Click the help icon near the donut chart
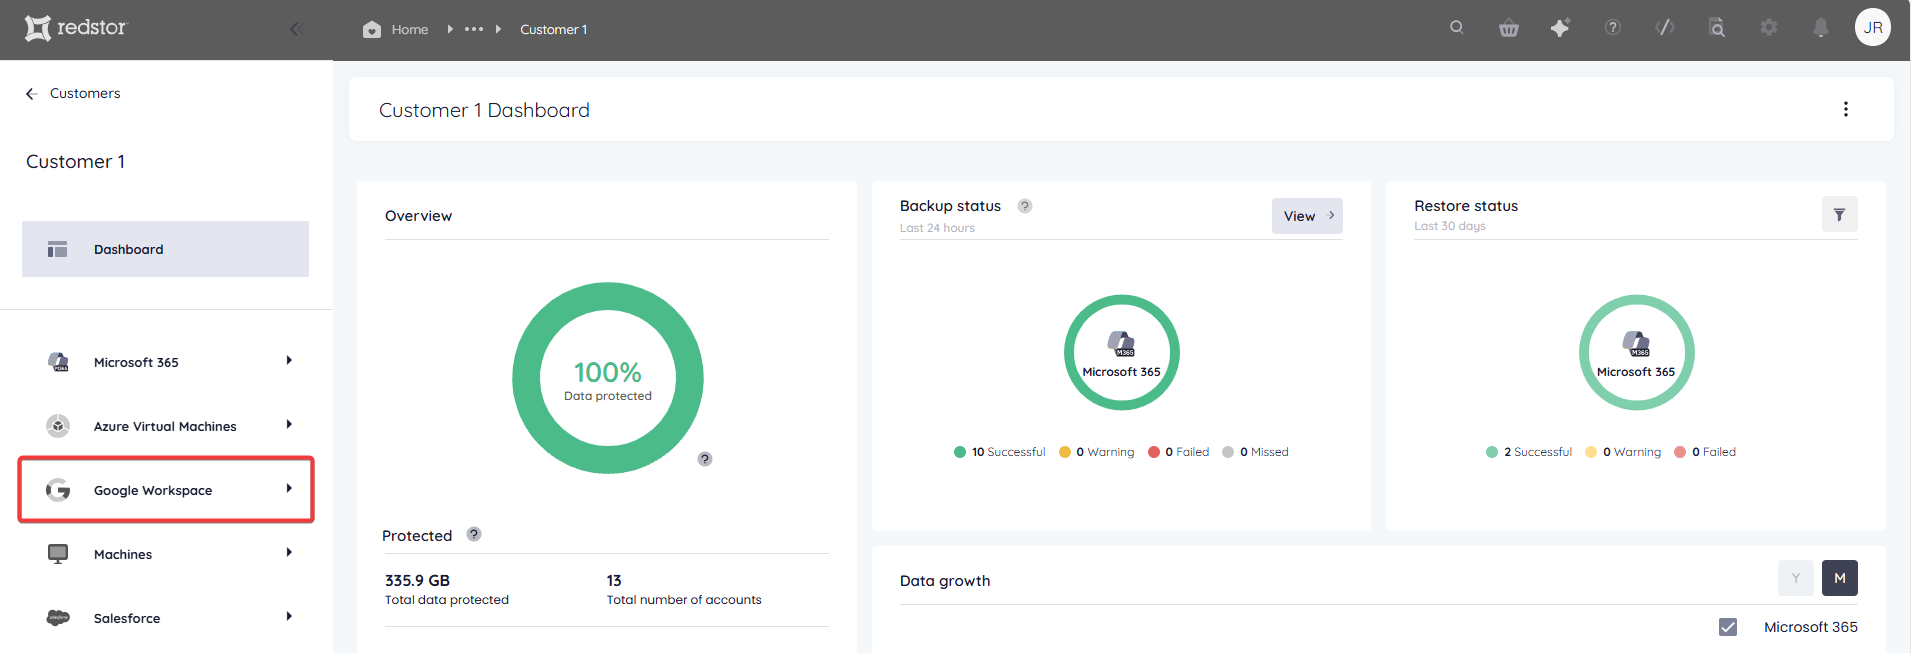Image resolution: width=1911 pixels, height=653 pixels. coord(705,459)
